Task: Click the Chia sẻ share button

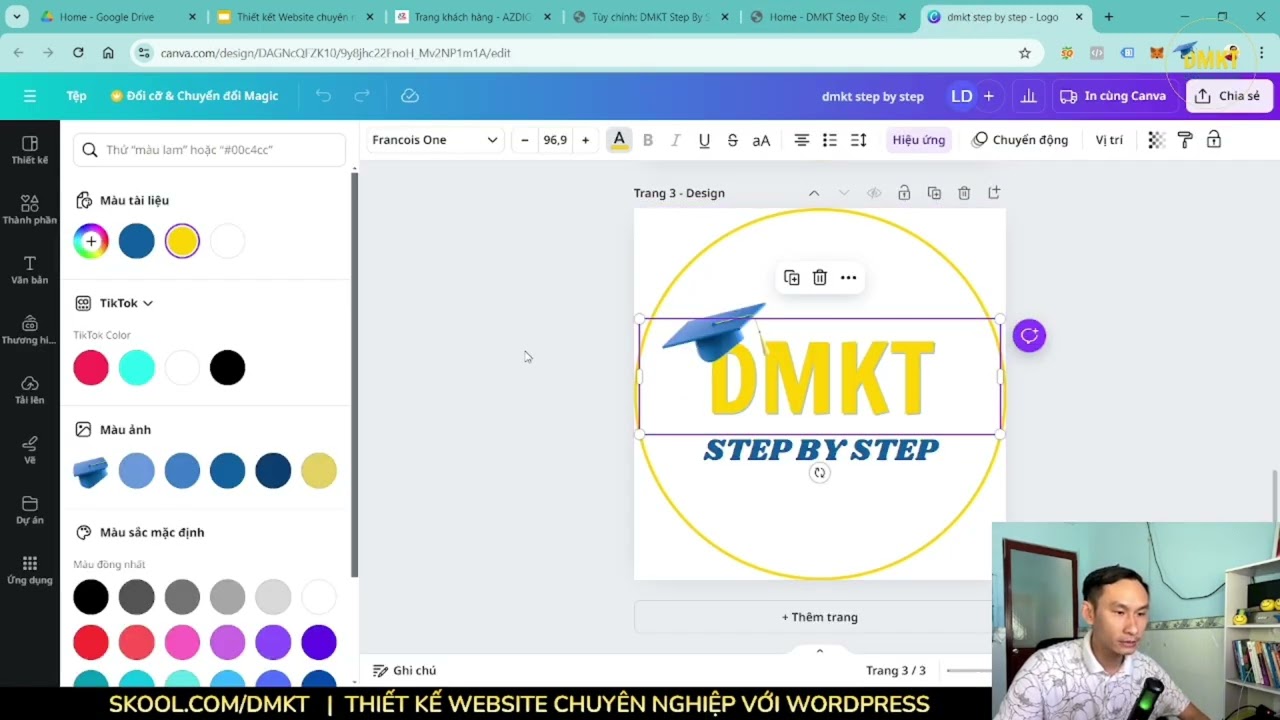Action: click(x=1228, y=96)
